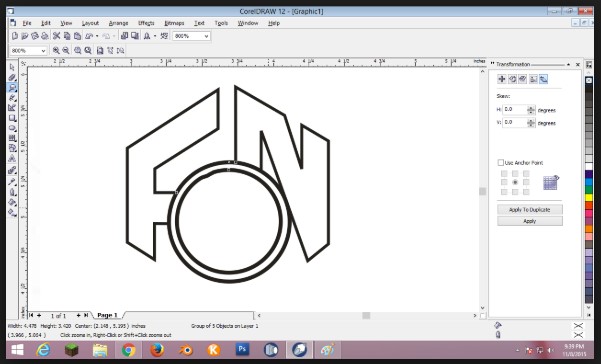Select the Pick tool in toolbox
The height and width of the screenshot is (364, 601).
click(12, 67)
